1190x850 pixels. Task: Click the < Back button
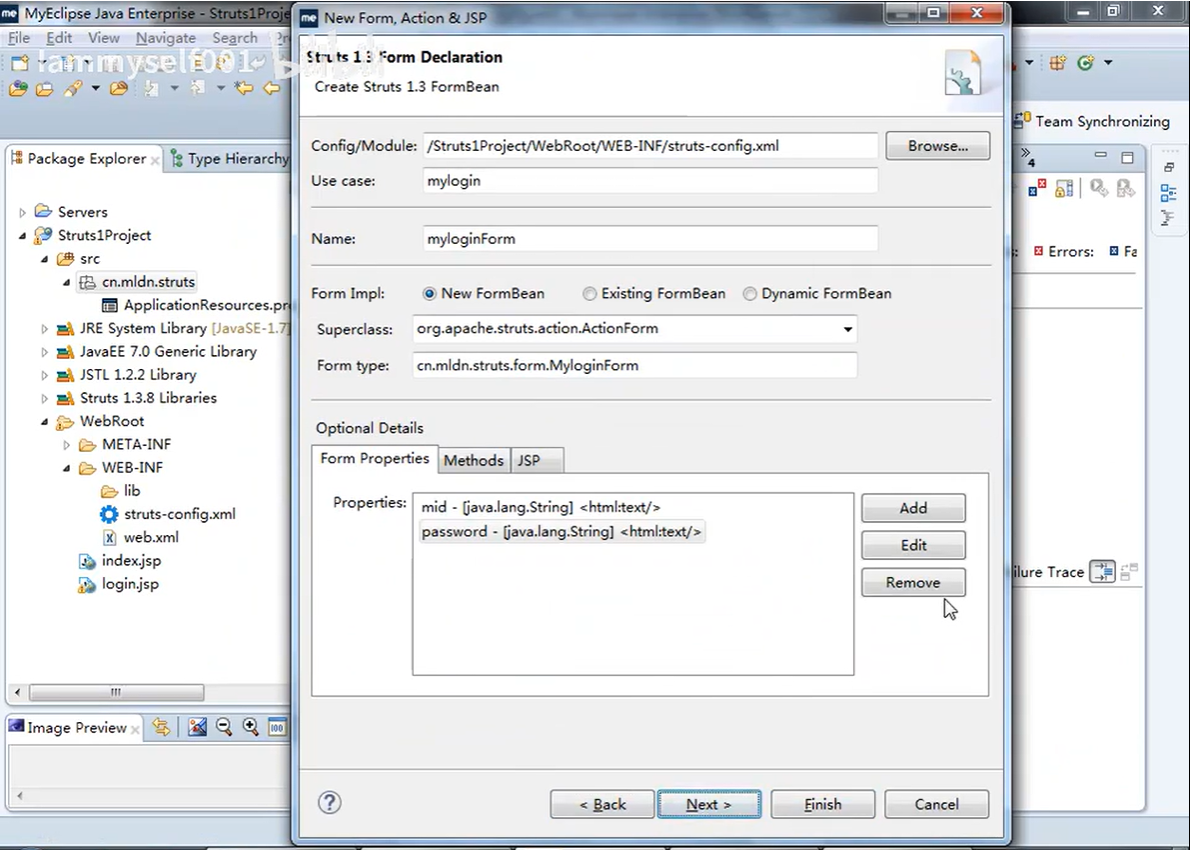(x=603, y=804)
